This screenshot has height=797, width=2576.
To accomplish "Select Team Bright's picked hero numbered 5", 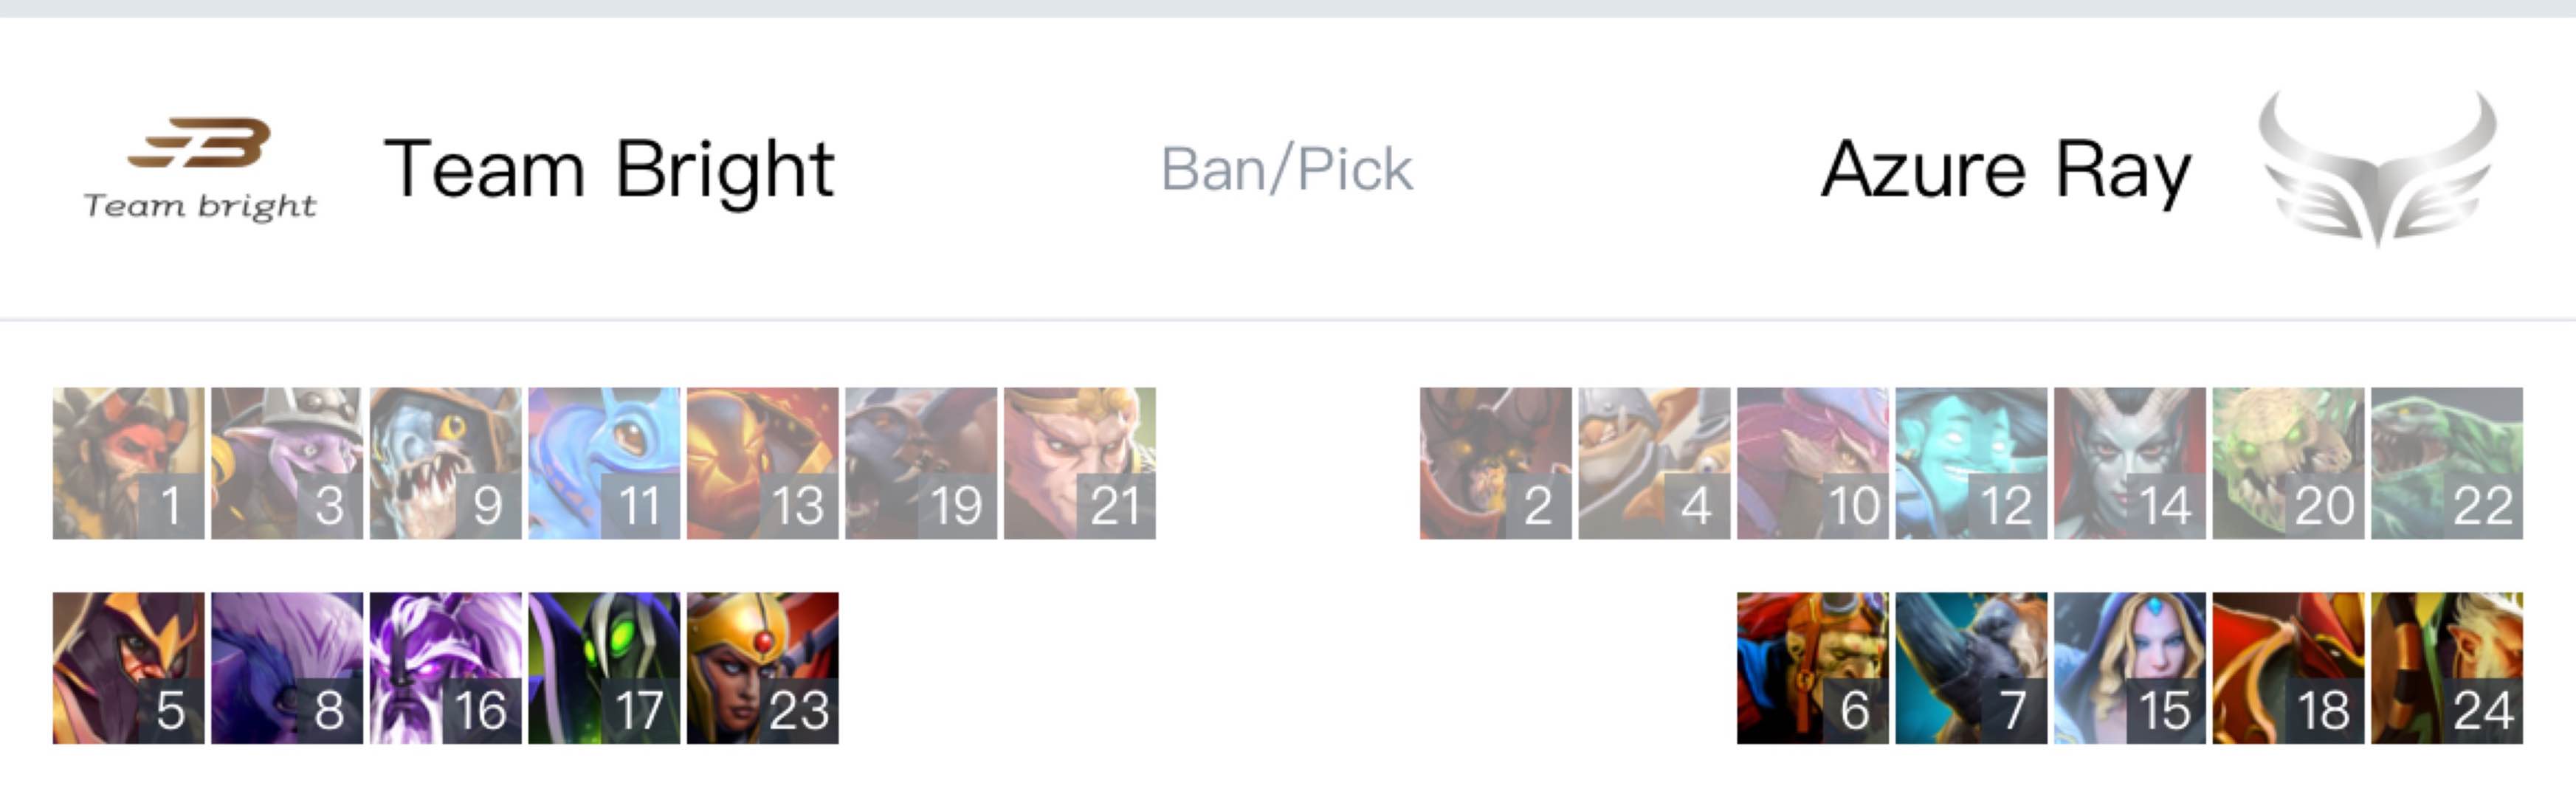I will coord(128,668).
